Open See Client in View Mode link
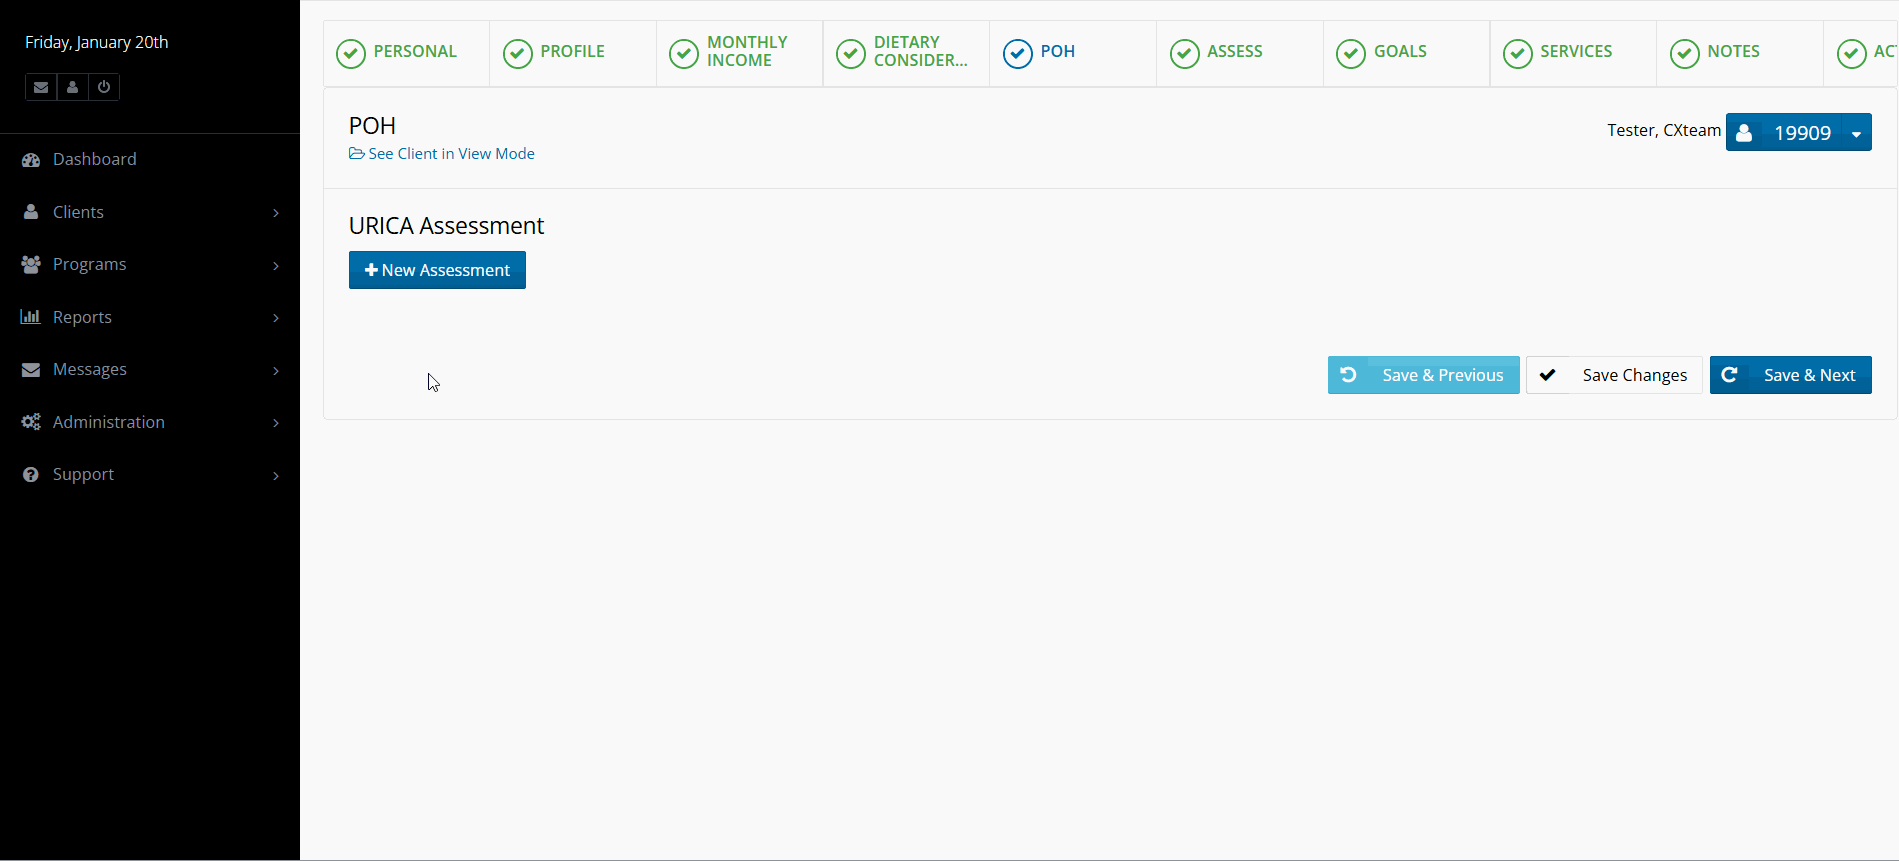1899x861 pixels. pyautogui.click(x=450, y=154)
